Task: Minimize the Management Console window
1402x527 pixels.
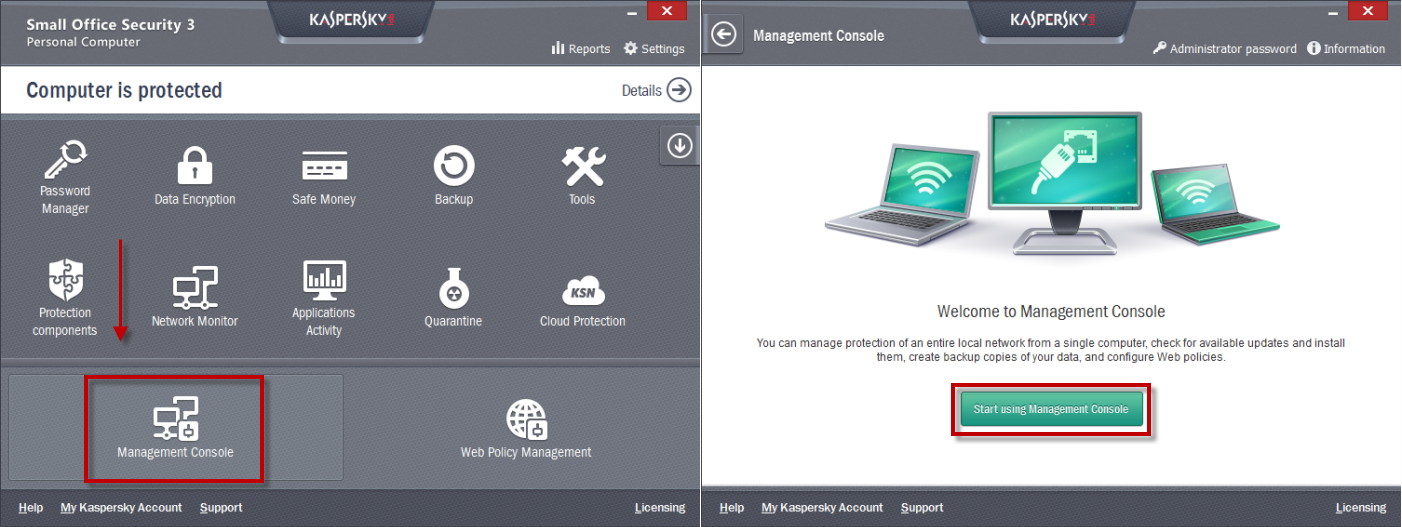Action: click(1331, 12)
